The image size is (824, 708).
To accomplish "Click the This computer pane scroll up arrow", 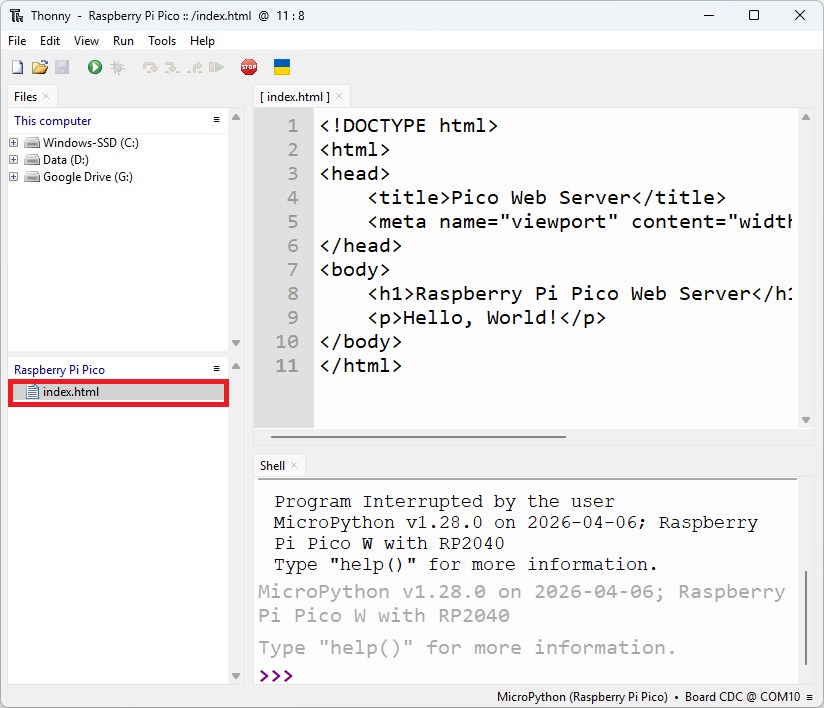I will pyautogui.click(x=236, y=117).
